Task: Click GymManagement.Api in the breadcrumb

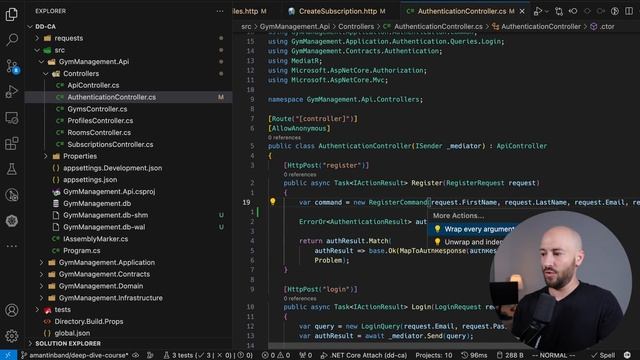Action: [x=295, y=27]
